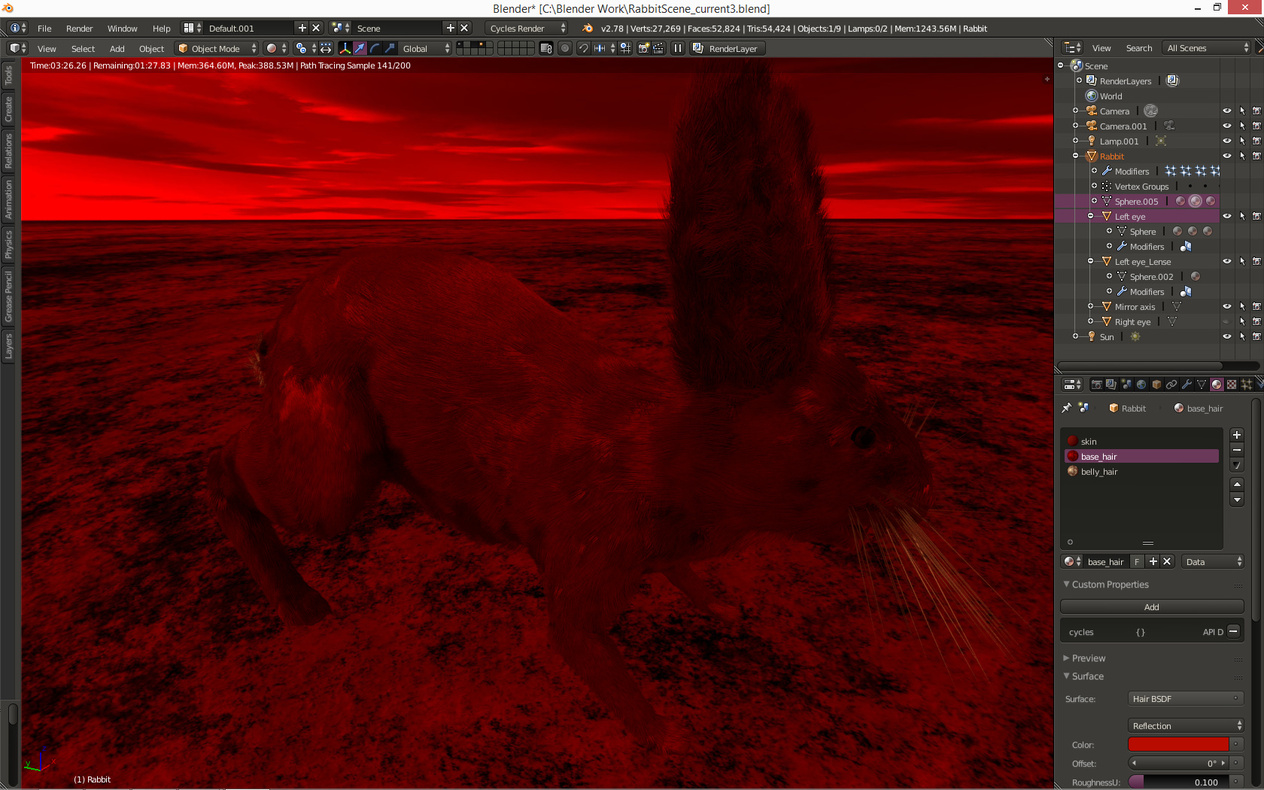This screenshot has width=1264, height=790.
Task: Remove material slot with the minus button
Action: coord(1237,450)
